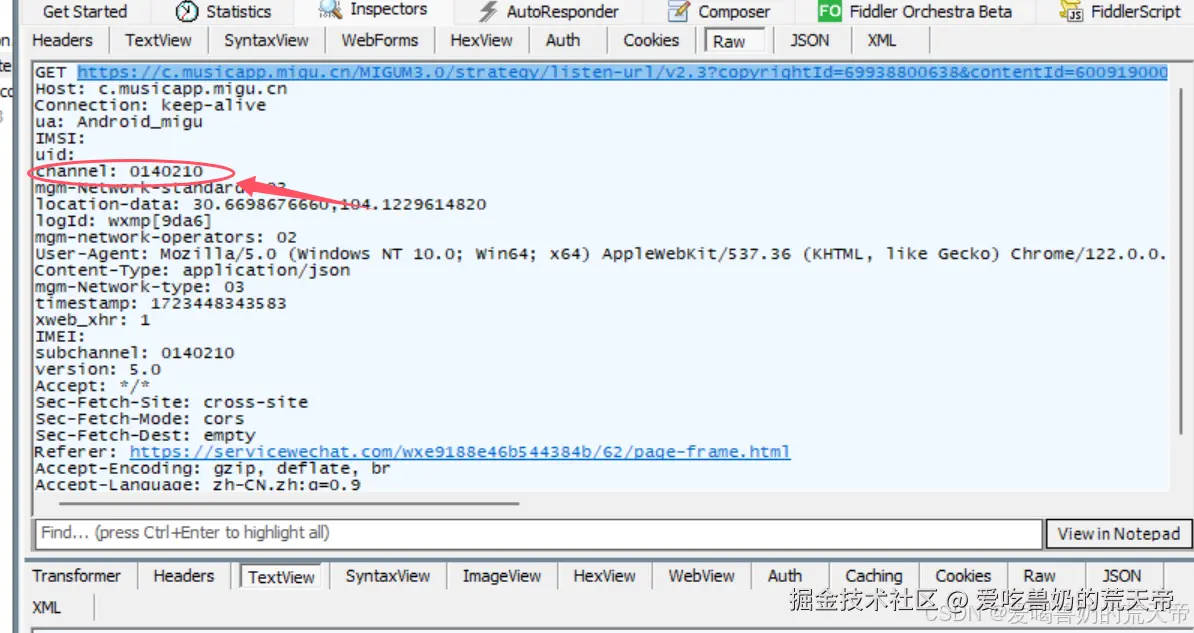1194x633 pixels.
Task: Open the request HexView tab
Action: pyautogui.click(x=481, y=40)
